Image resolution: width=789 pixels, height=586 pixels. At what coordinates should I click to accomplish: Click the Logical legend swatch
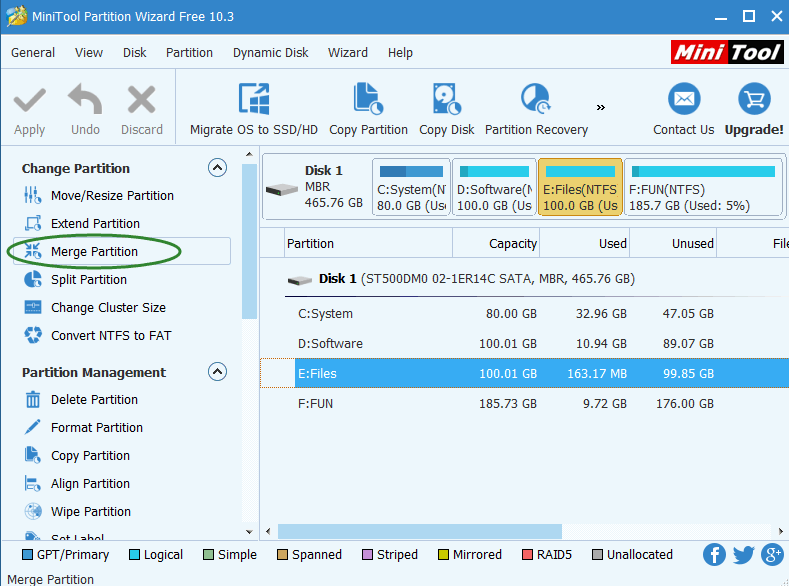pos(134,555)
